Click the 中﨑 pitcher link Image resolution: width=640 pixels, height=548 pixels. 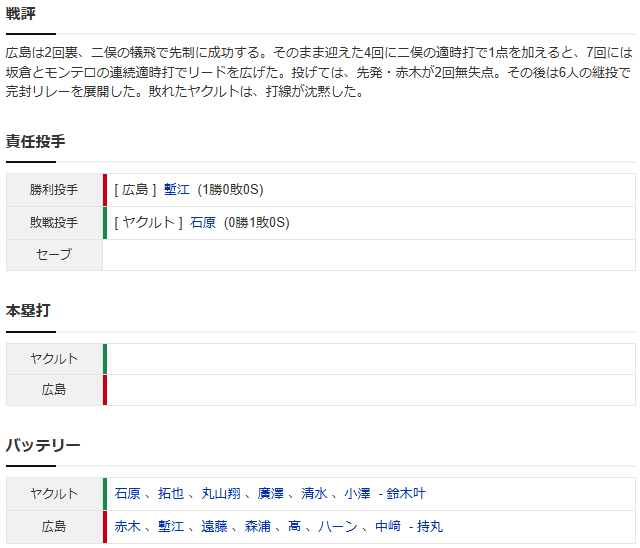[x=388, y=526]
